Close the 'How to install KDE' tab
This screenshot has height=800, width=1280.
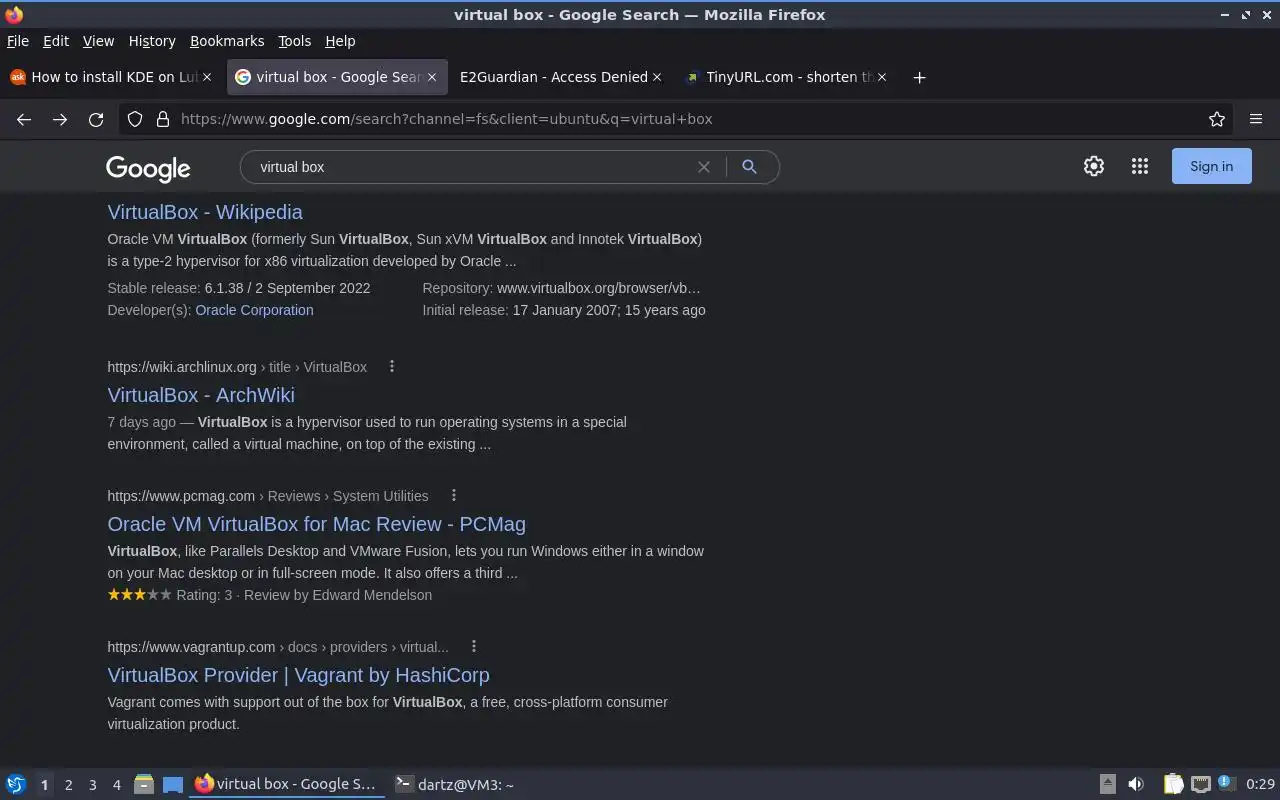(x=207, y=77)
